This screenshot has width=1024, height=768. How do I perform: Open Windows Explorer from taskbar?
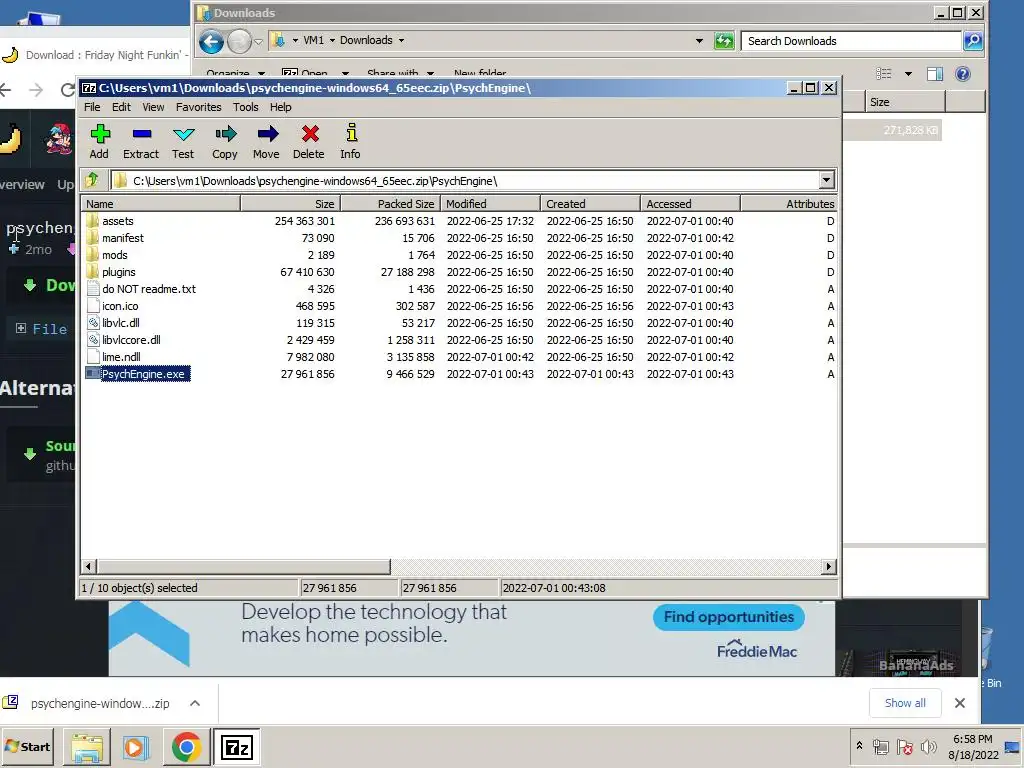click(x=87, y=747)
